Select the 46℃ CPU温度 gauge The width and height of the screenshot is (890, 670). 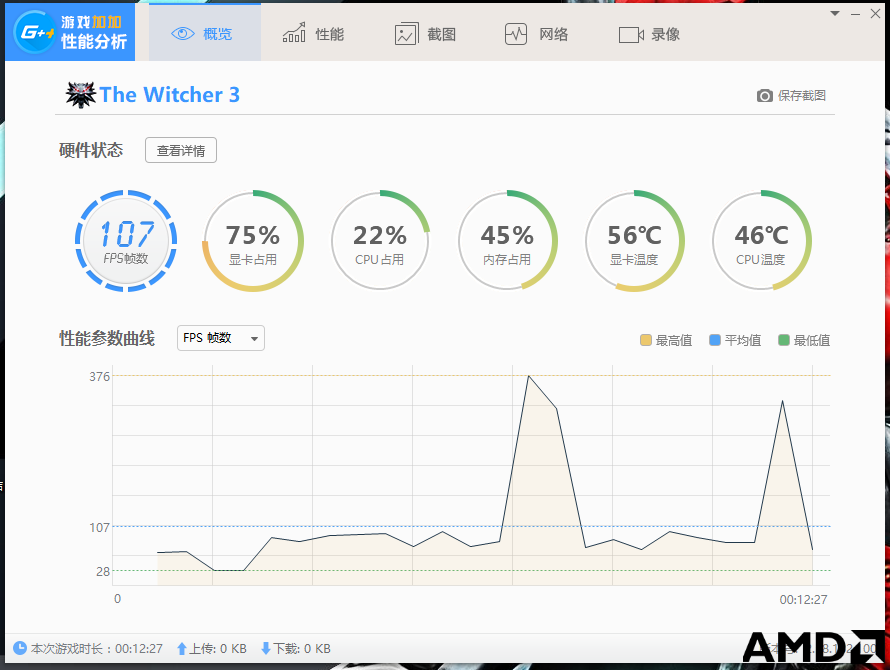pos(762,241)
